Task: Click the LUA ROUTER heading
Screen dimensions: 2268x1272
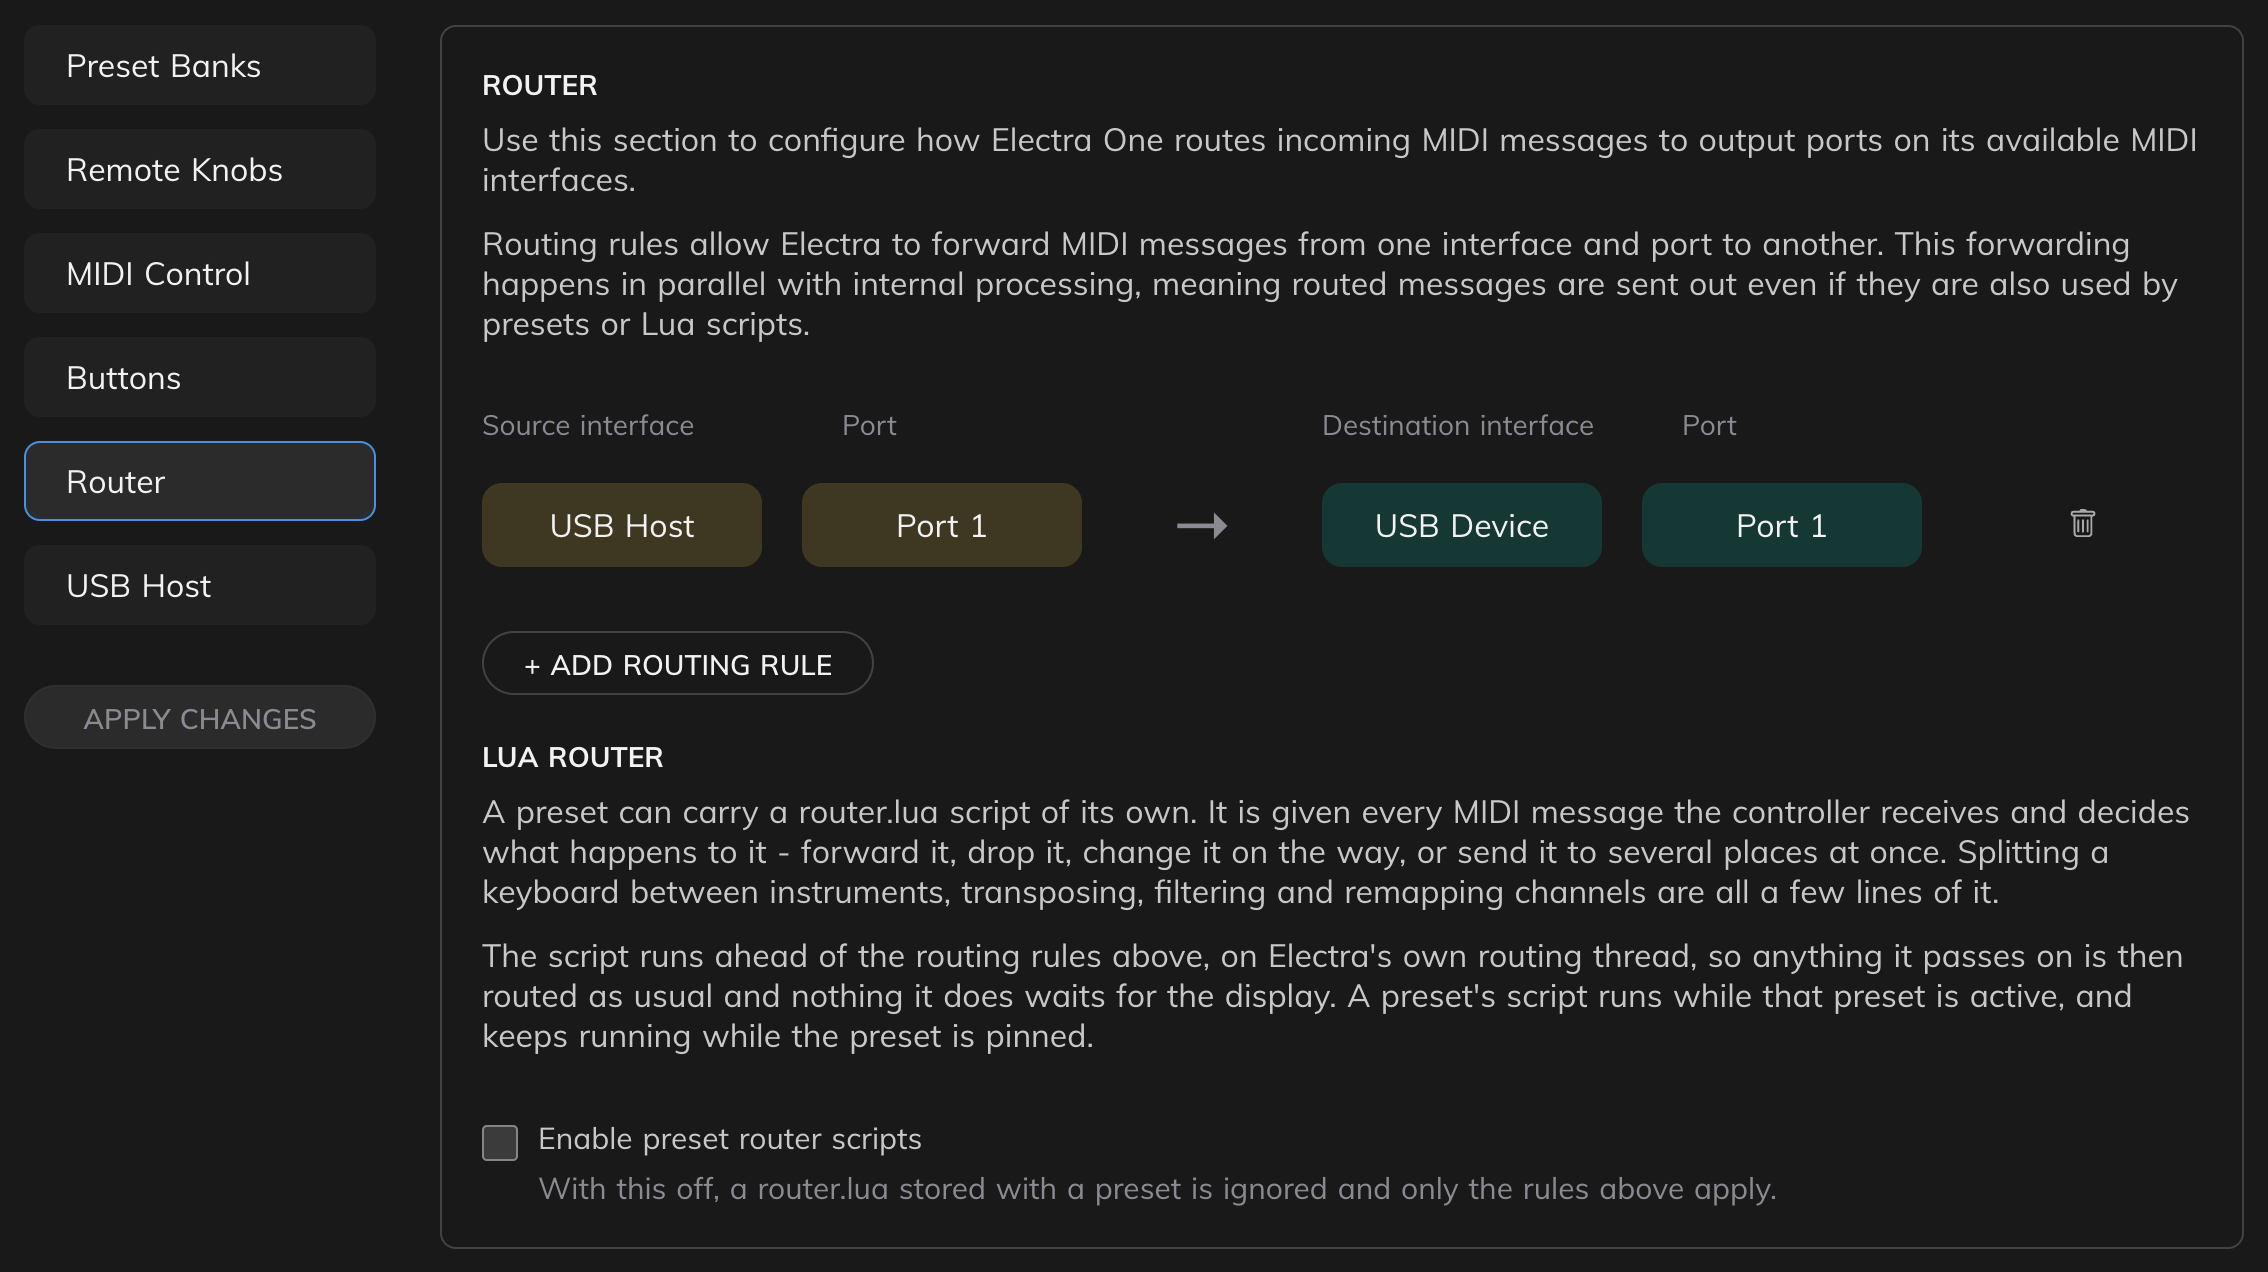Action: [573, 757]
